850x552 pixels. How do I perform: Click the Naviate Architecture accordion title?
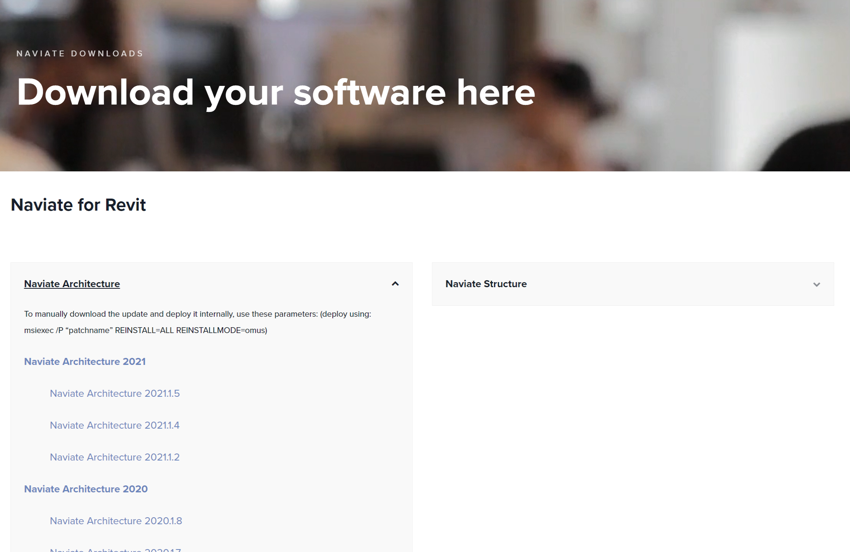point(72,284)
